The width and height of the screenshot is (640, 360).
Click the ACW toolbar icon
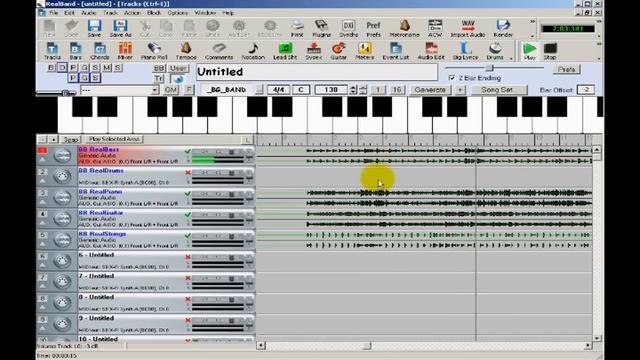(435, 28)
